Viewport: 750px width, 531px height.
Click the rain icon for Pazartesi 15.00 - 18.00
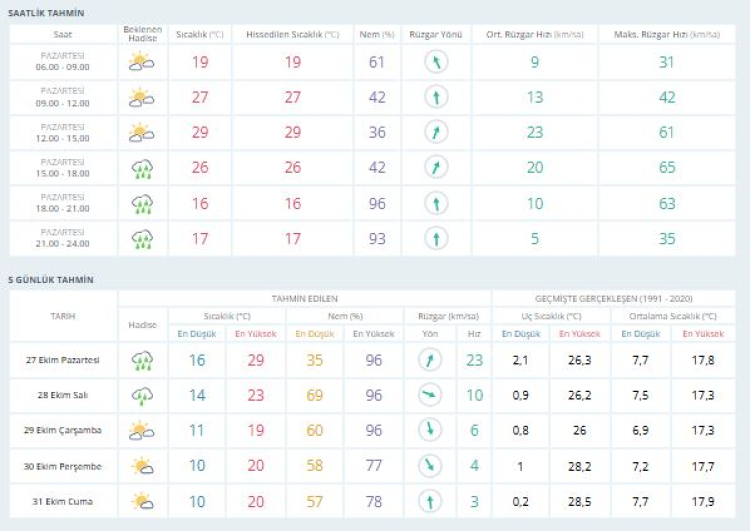click(x=142, y=168)
